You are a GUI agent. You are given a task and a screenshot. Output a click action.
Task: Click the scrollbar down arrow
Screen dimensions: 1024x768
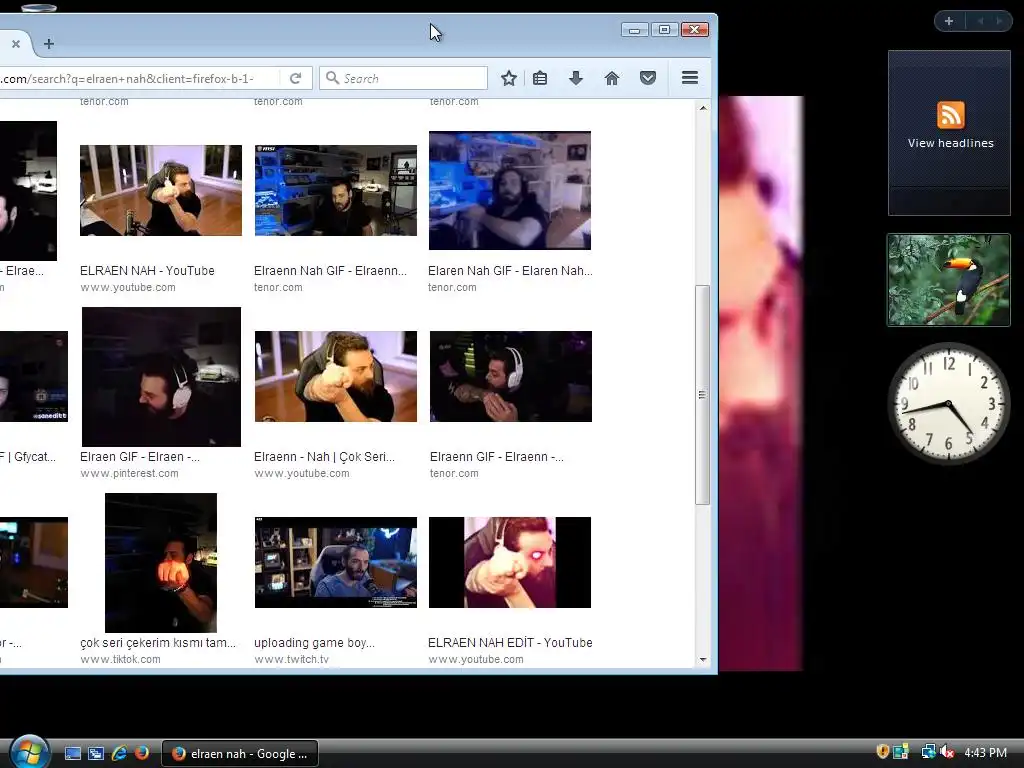(x=703, y=660)
